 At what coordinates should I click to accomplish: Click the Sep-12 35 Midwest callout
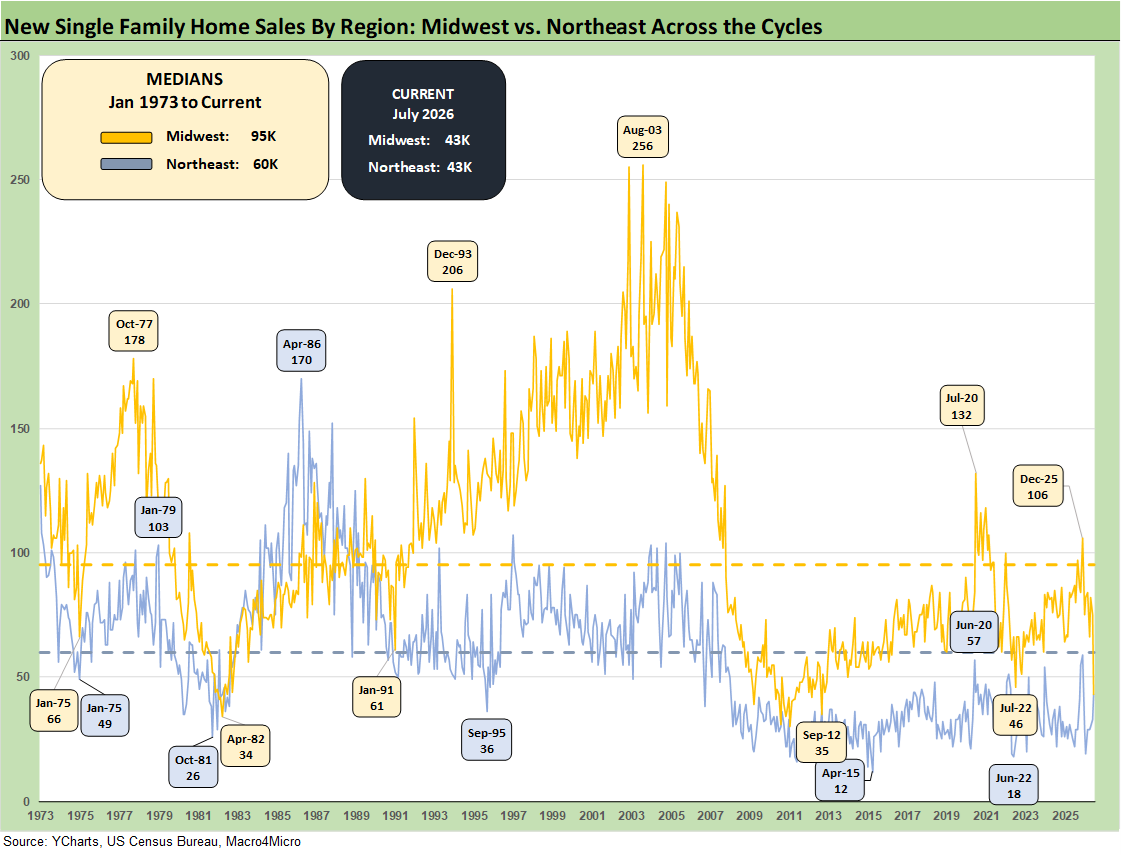[821, 742]
